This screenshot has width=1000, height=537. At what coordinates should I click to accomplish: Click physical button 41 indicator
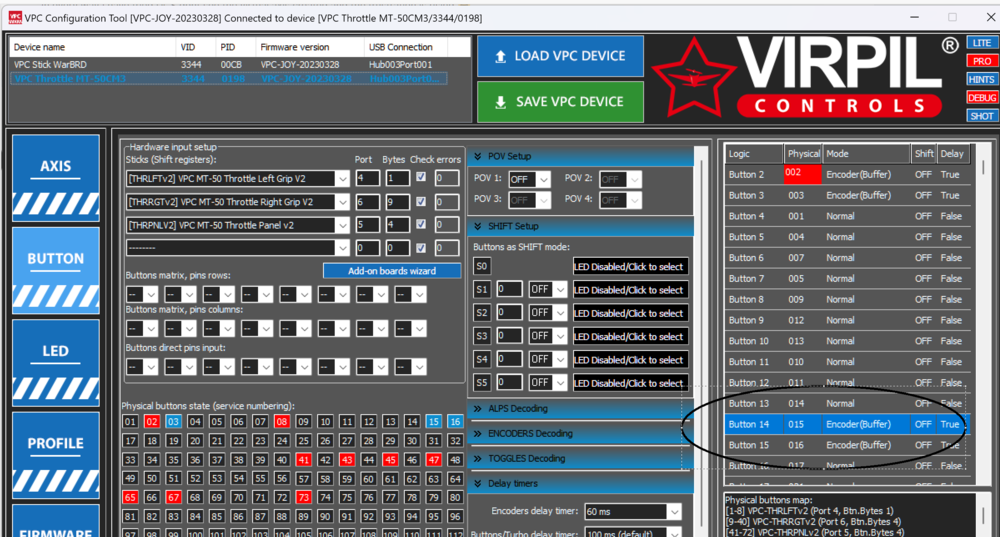pyautogui.click(x=303, y=460)
